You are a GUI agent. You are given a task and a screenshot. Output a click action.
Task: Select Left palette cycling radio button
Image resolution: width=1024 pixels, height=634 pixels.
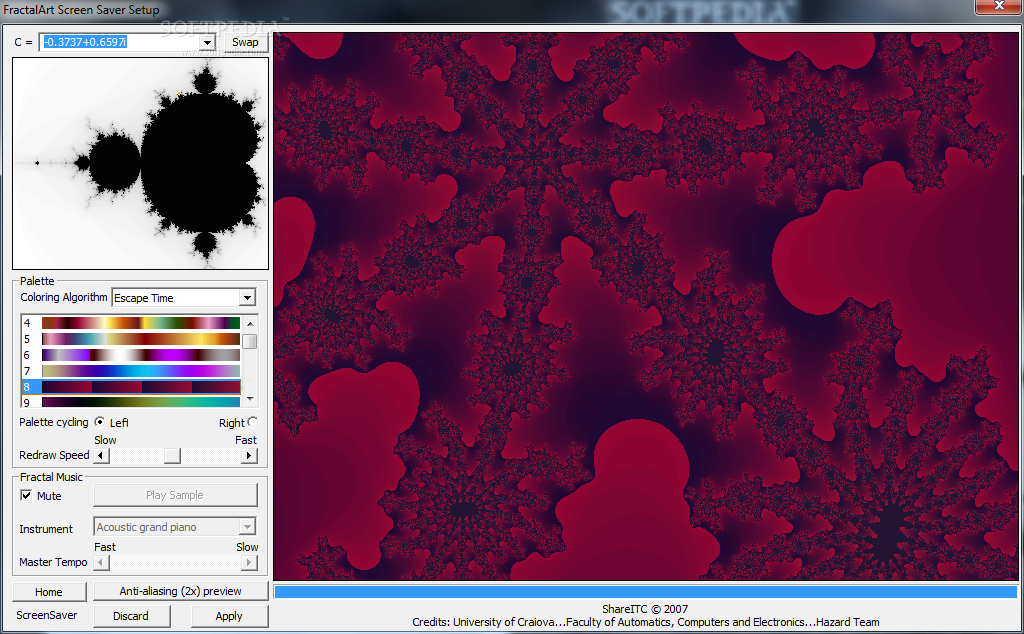tap(99, 422)
